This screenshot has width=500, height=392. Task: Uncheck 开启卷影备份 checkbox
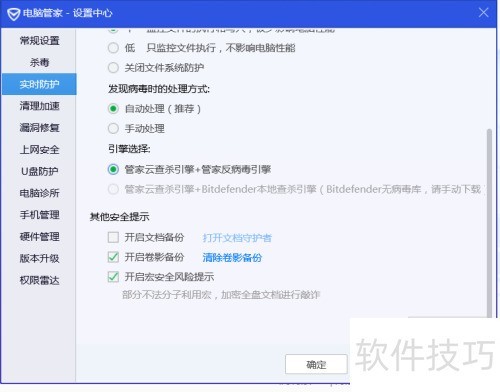(x=113, y=257)
